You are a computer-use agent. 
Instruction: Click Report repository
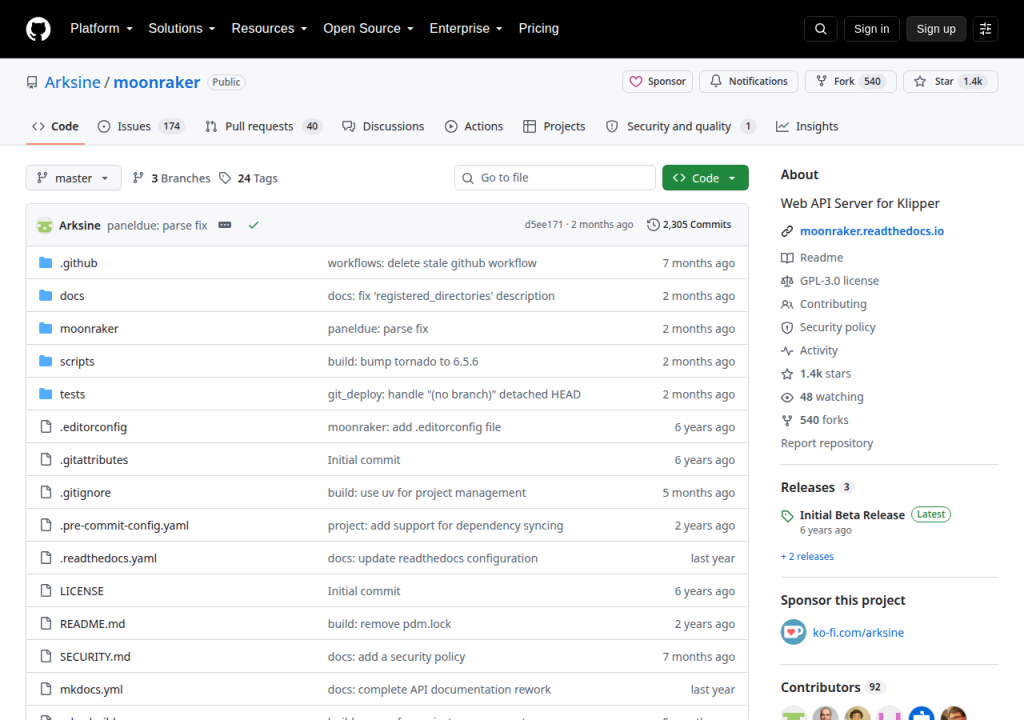pyautogui.click(x=827, y=443)
